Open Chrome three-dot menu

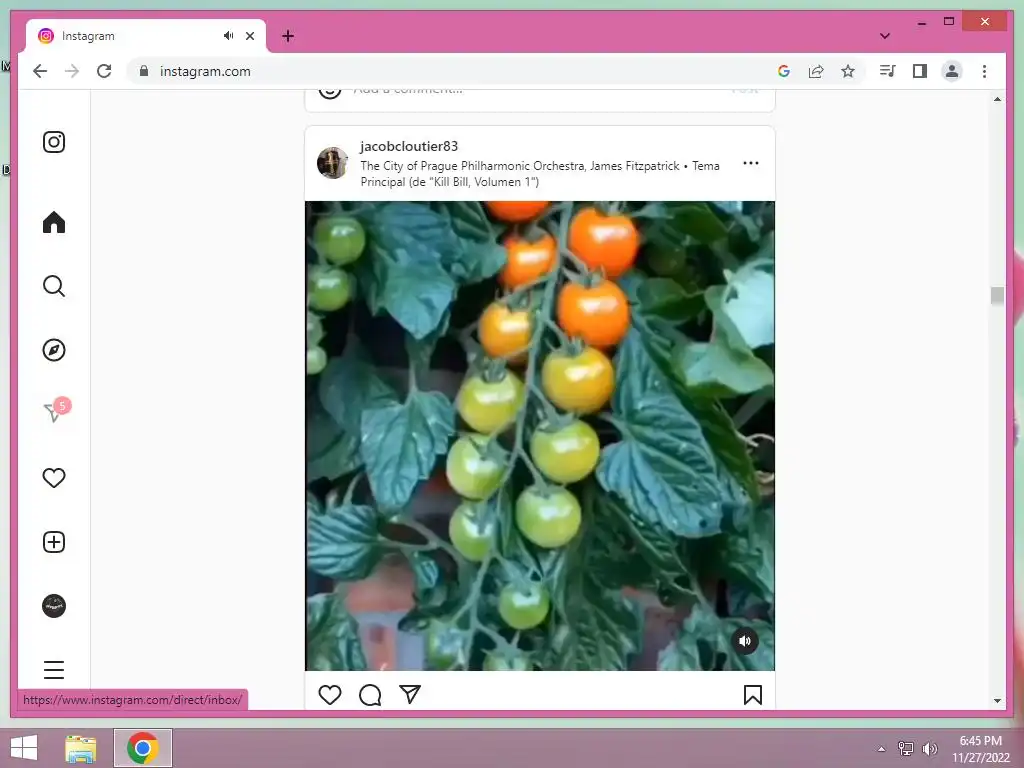[x=984, y=71]
